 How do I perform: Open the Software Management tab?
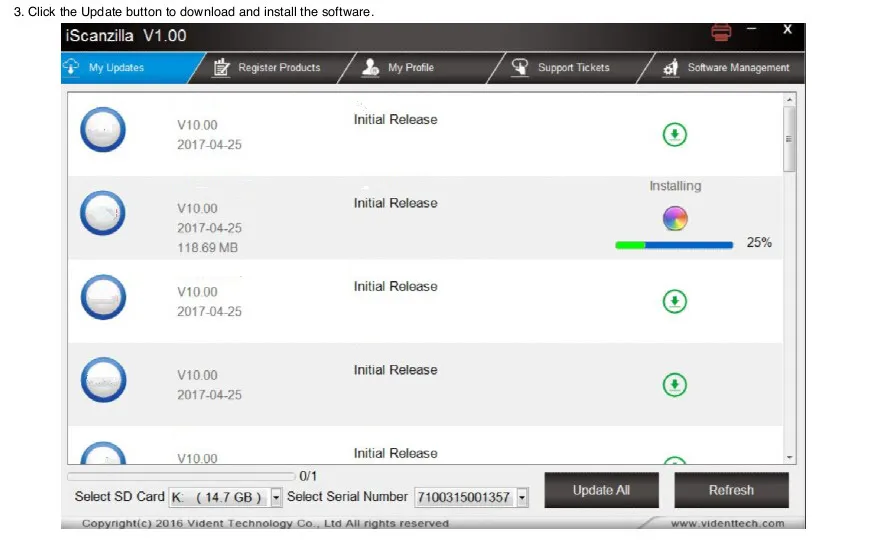coord(727,68)
